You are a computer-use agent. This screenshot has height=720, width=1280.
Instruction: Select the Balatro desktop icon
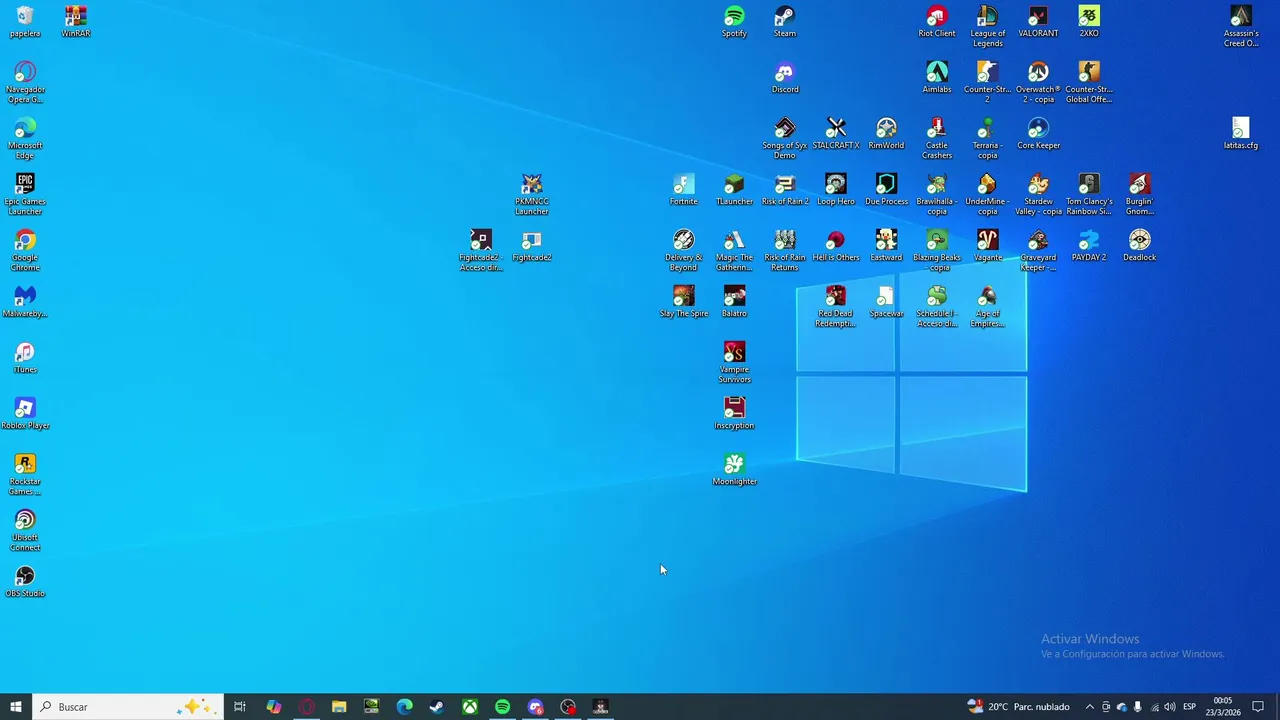pyautogui.click(x=734, y=302)
